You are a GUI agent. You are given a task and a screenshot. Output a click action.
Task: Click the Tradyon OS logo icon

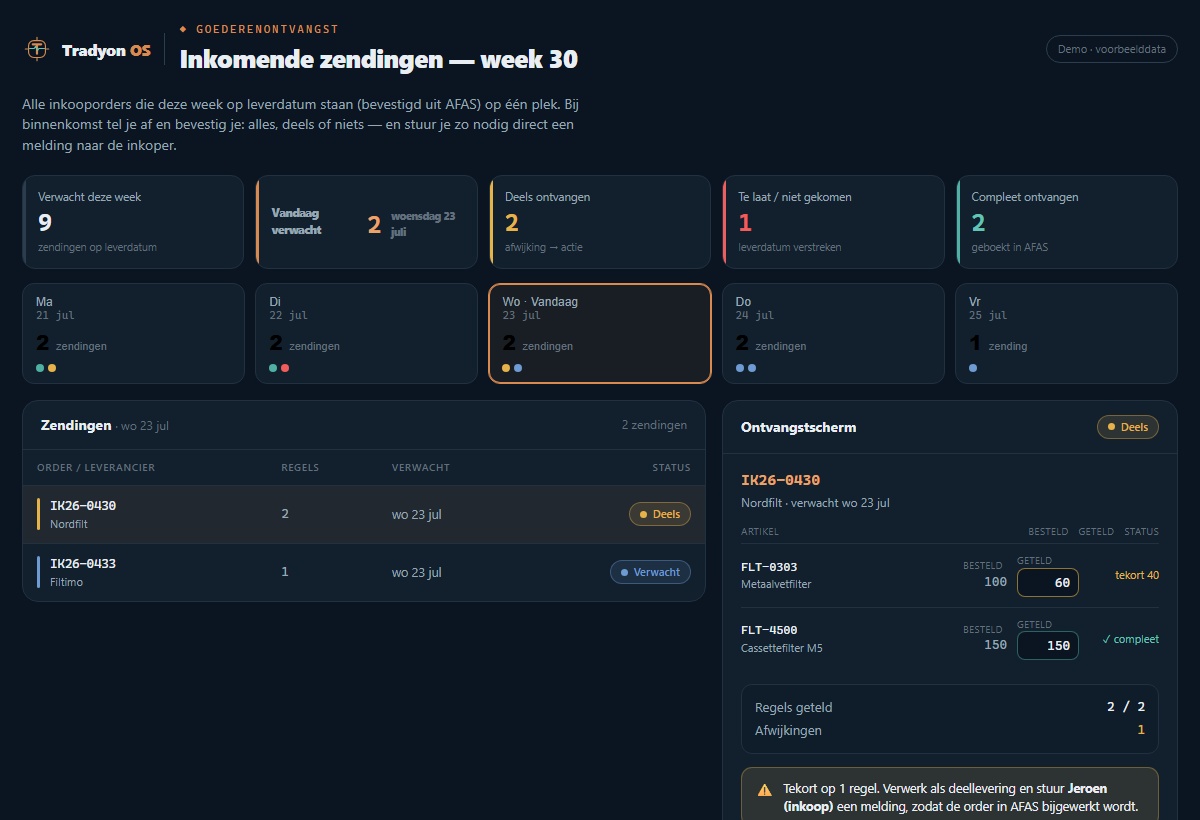point(37,49)
